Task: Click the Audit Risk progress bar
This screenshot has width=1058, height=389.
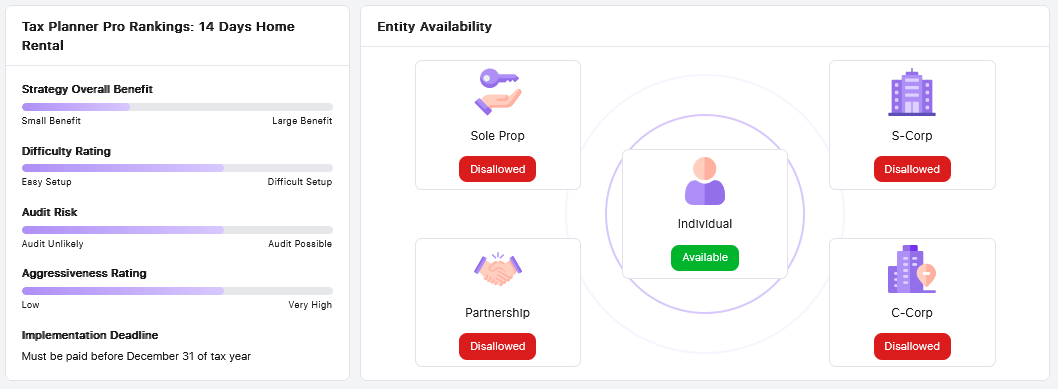Action: click(177, 230)
